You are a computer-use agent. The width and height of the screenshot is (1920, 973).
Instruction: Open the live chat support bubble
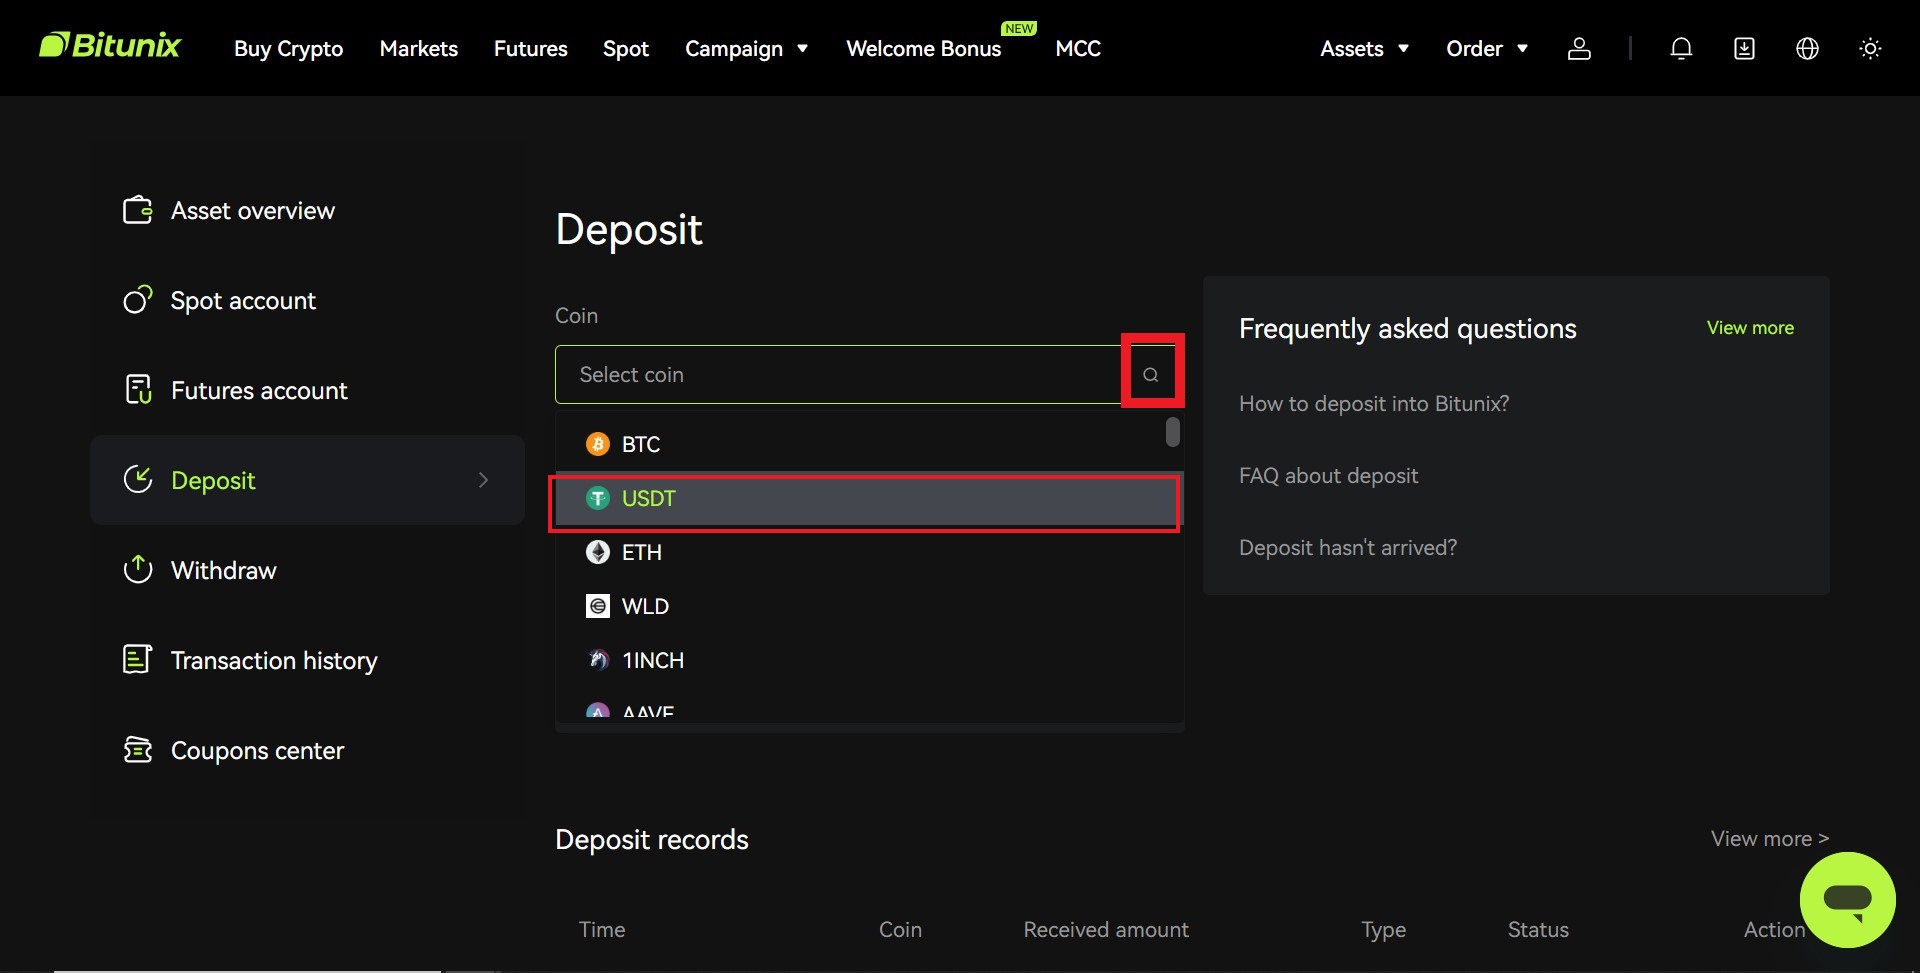1847,900
